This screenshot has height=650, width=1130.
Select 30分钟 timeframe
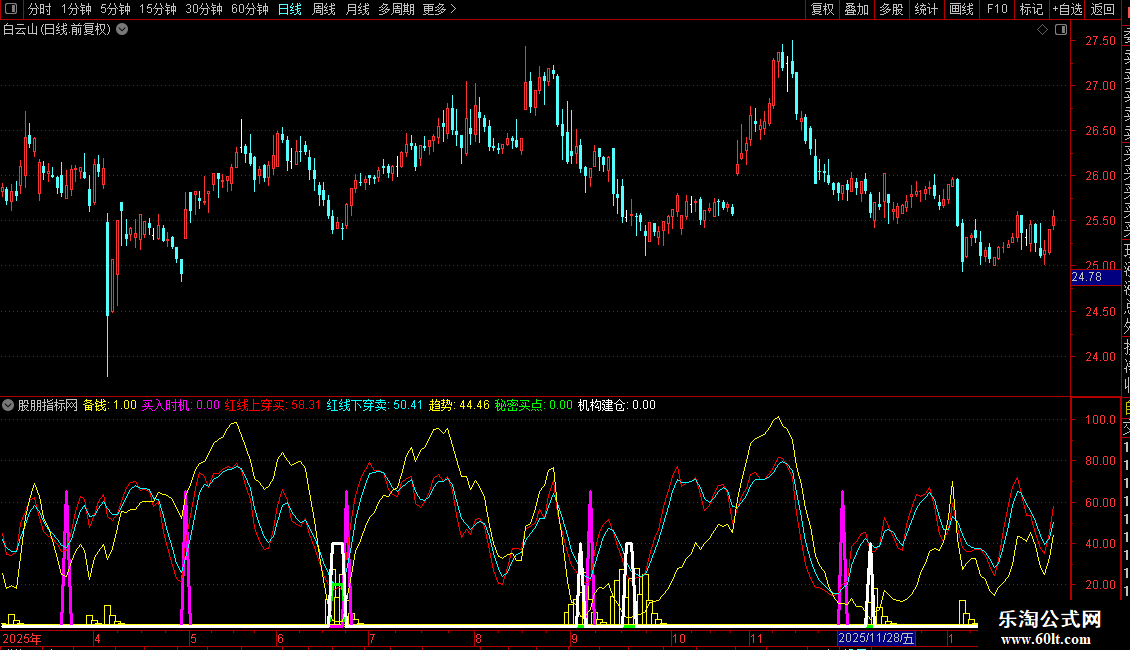coord(204,9)
